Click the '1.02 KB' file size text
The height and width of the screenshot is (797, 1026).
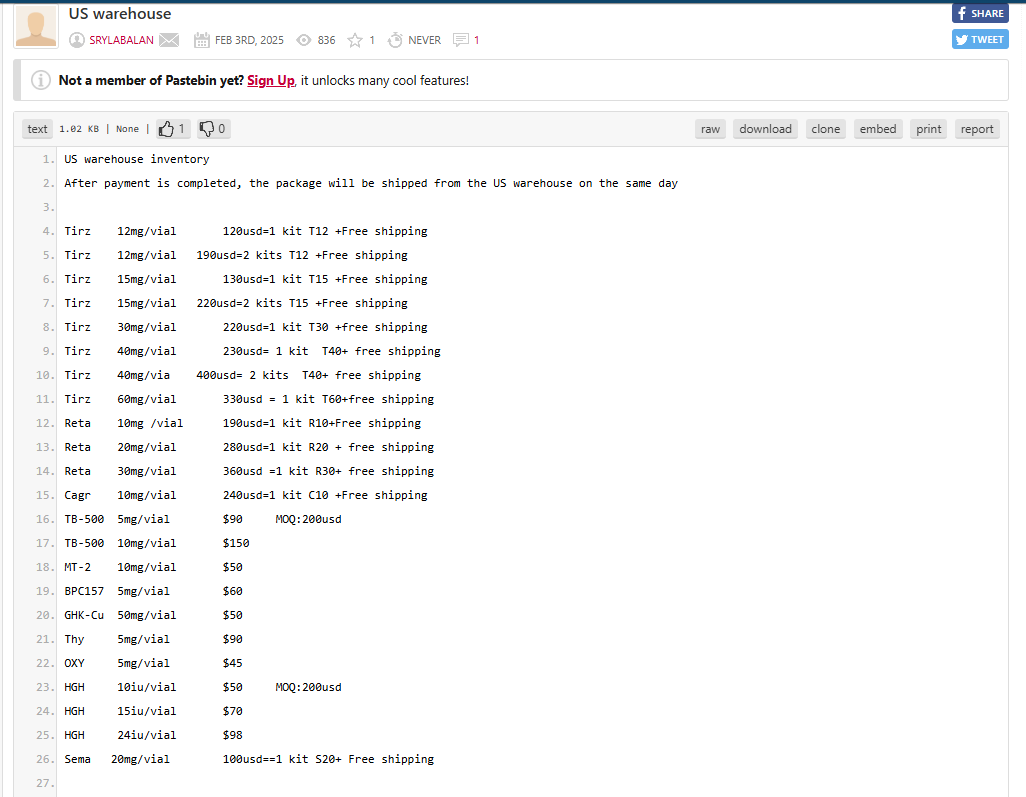point(79,129)
